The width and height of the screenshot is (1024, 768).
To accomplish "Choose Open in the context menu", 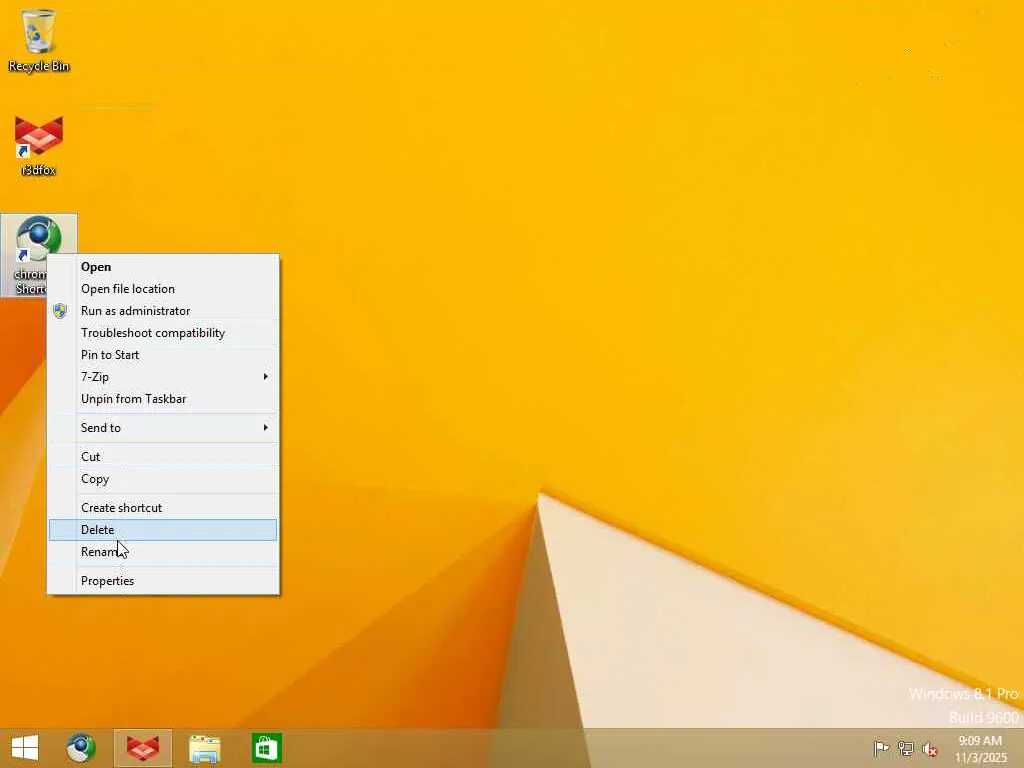I will click(x=163, y=266).
